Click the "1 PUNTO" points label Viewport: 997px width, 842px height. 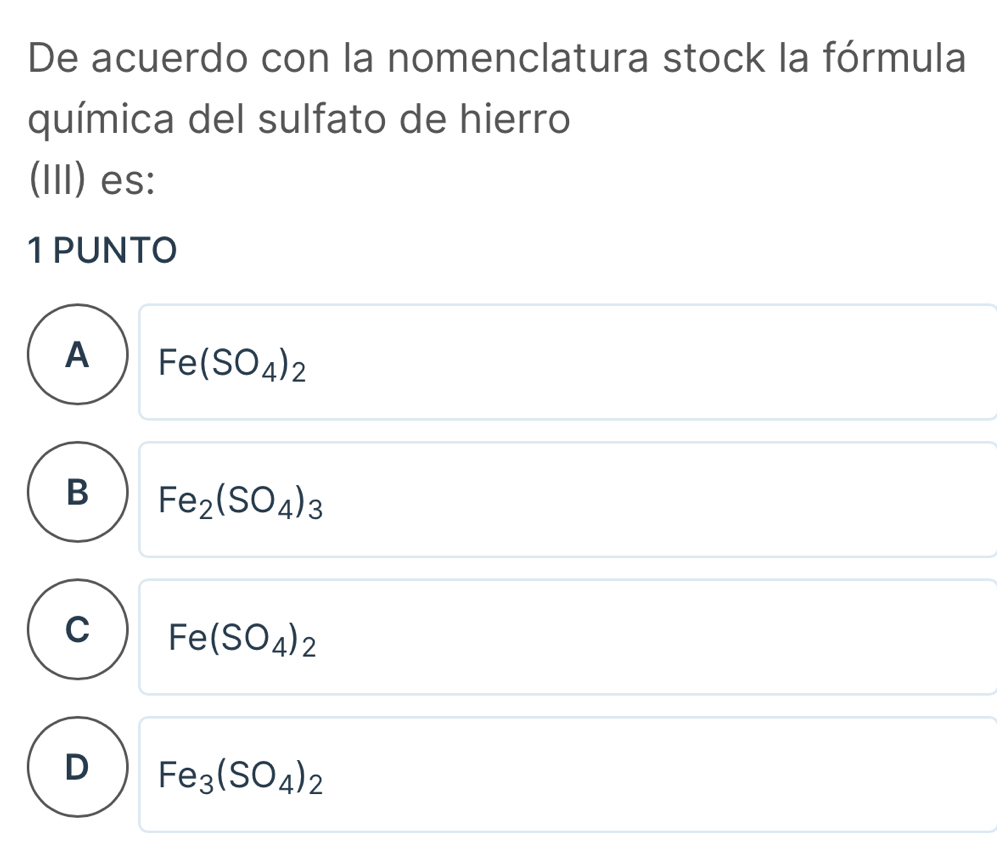click(x=103, y=249)
